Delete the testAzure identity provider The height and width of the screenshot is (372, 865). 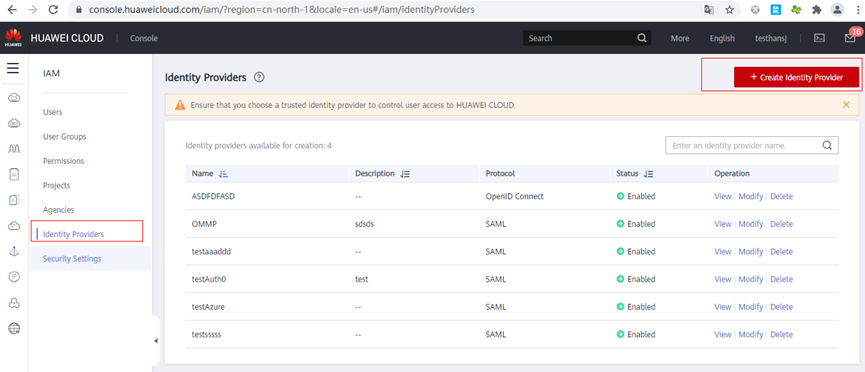tap(782, 306)
